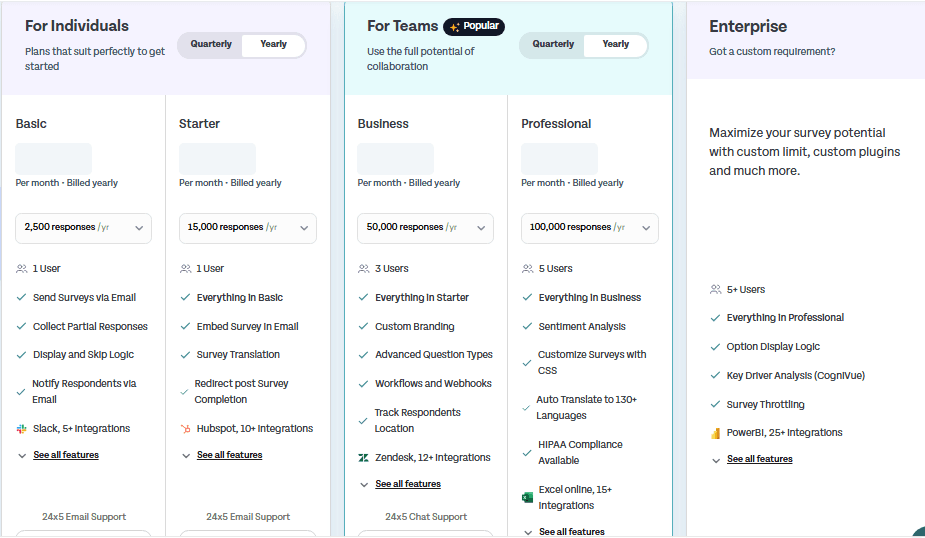
Task: Click the Enterprise heading
Action: (x=747, y=27)
